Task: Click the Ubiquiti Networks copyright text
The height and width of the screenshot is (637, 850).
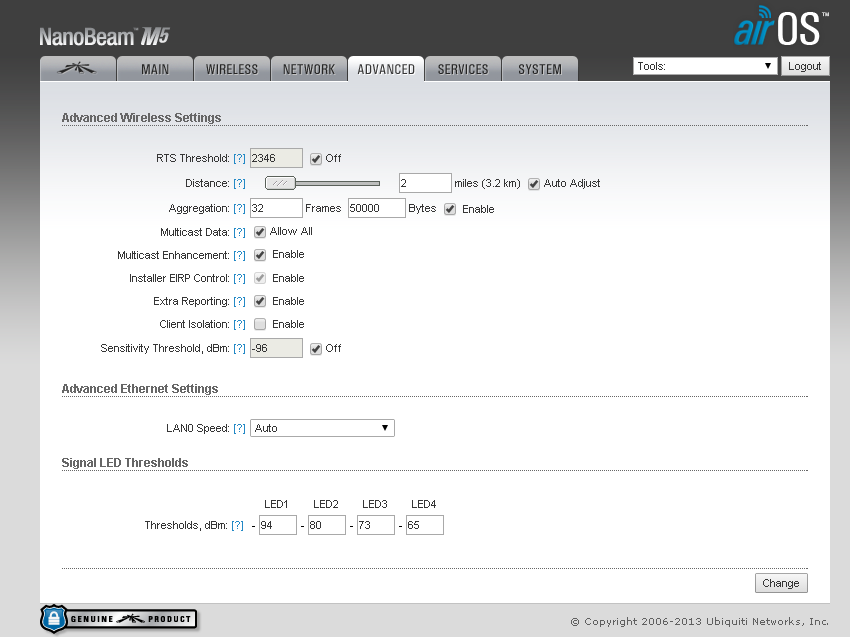Action: click(700, 622)
